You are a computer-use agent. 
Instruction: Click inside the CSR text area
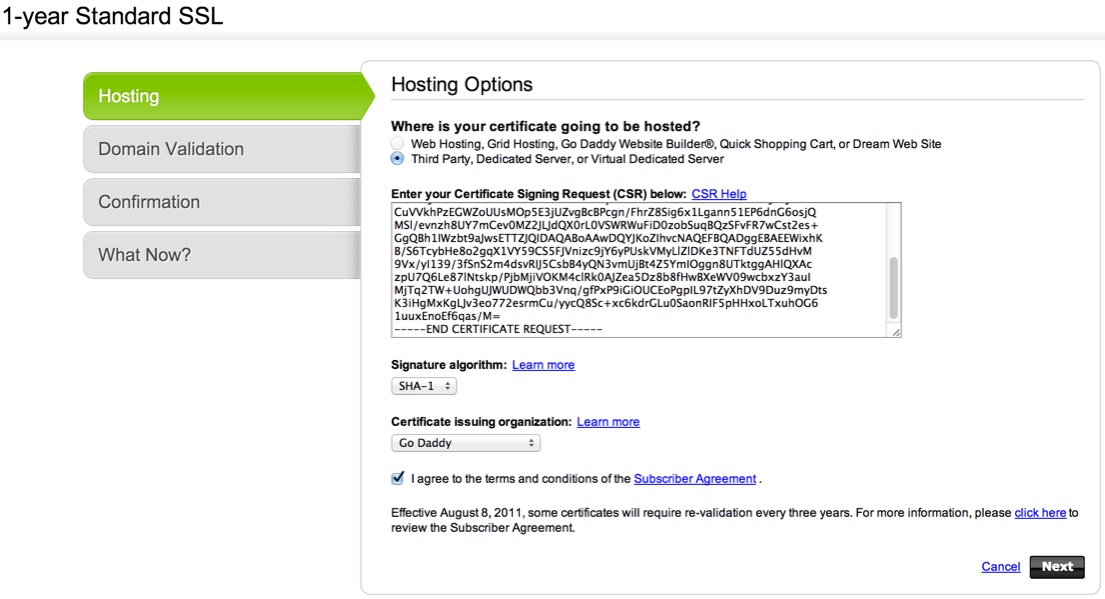(630, 270)
